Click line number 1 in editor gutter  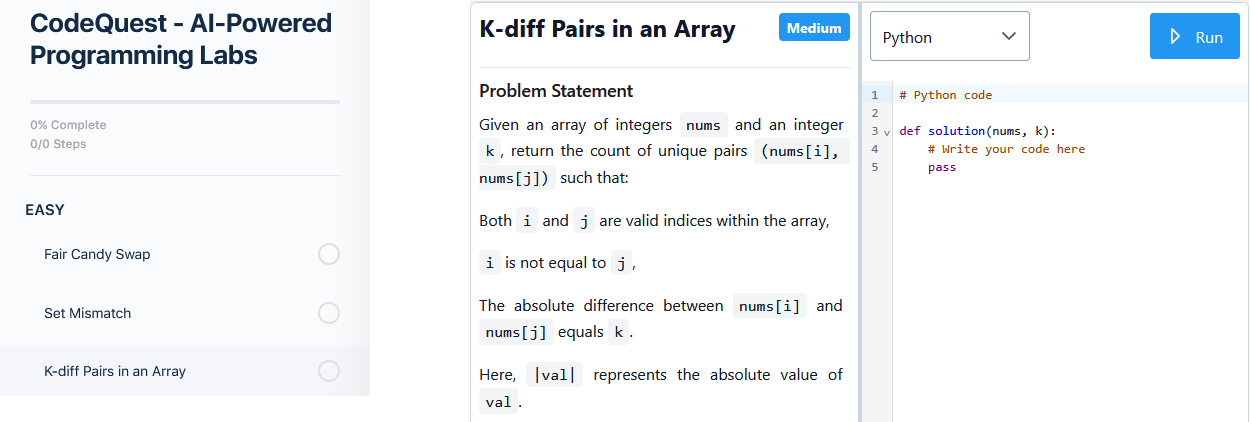point(874,95)
